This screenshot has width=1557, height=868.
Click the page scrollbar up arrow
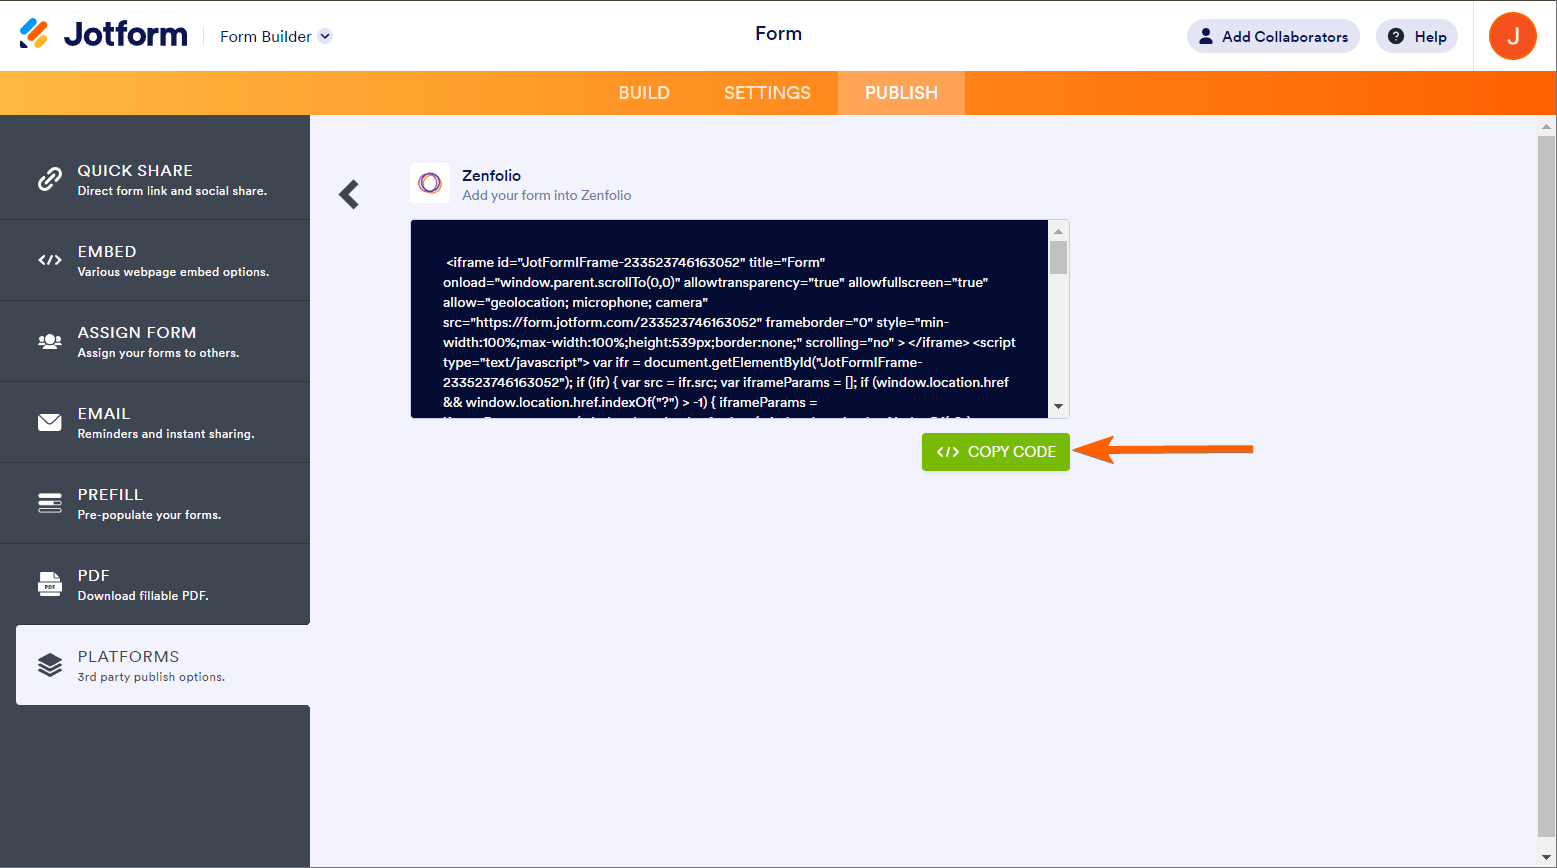coord(1547,127)
